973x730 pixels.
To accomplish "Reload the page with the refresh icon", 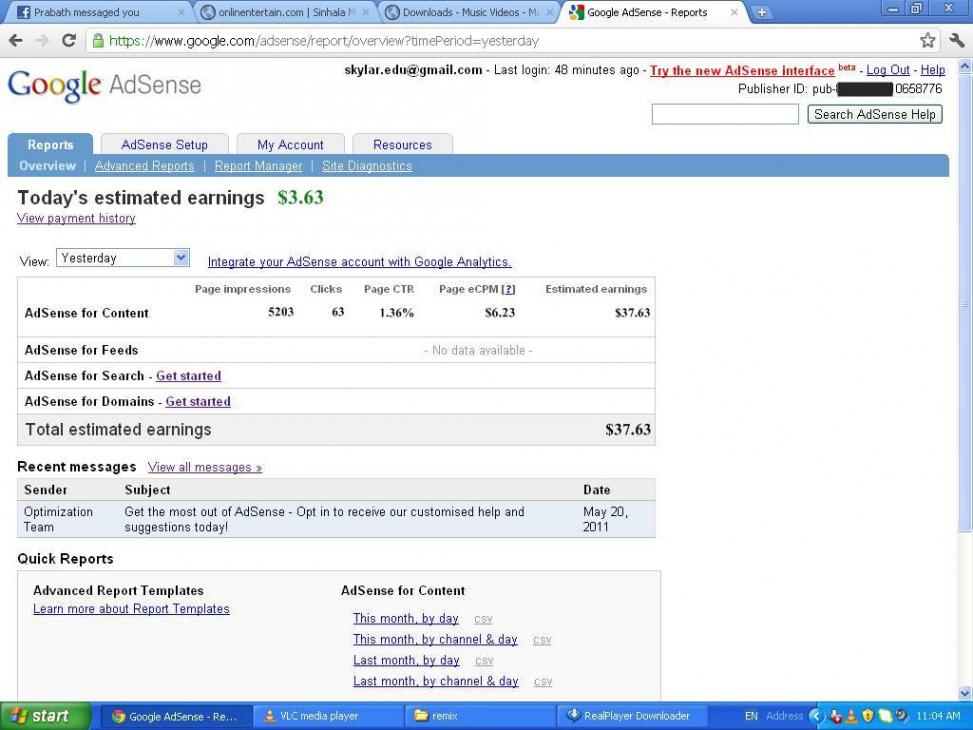I will coord(69,41).
